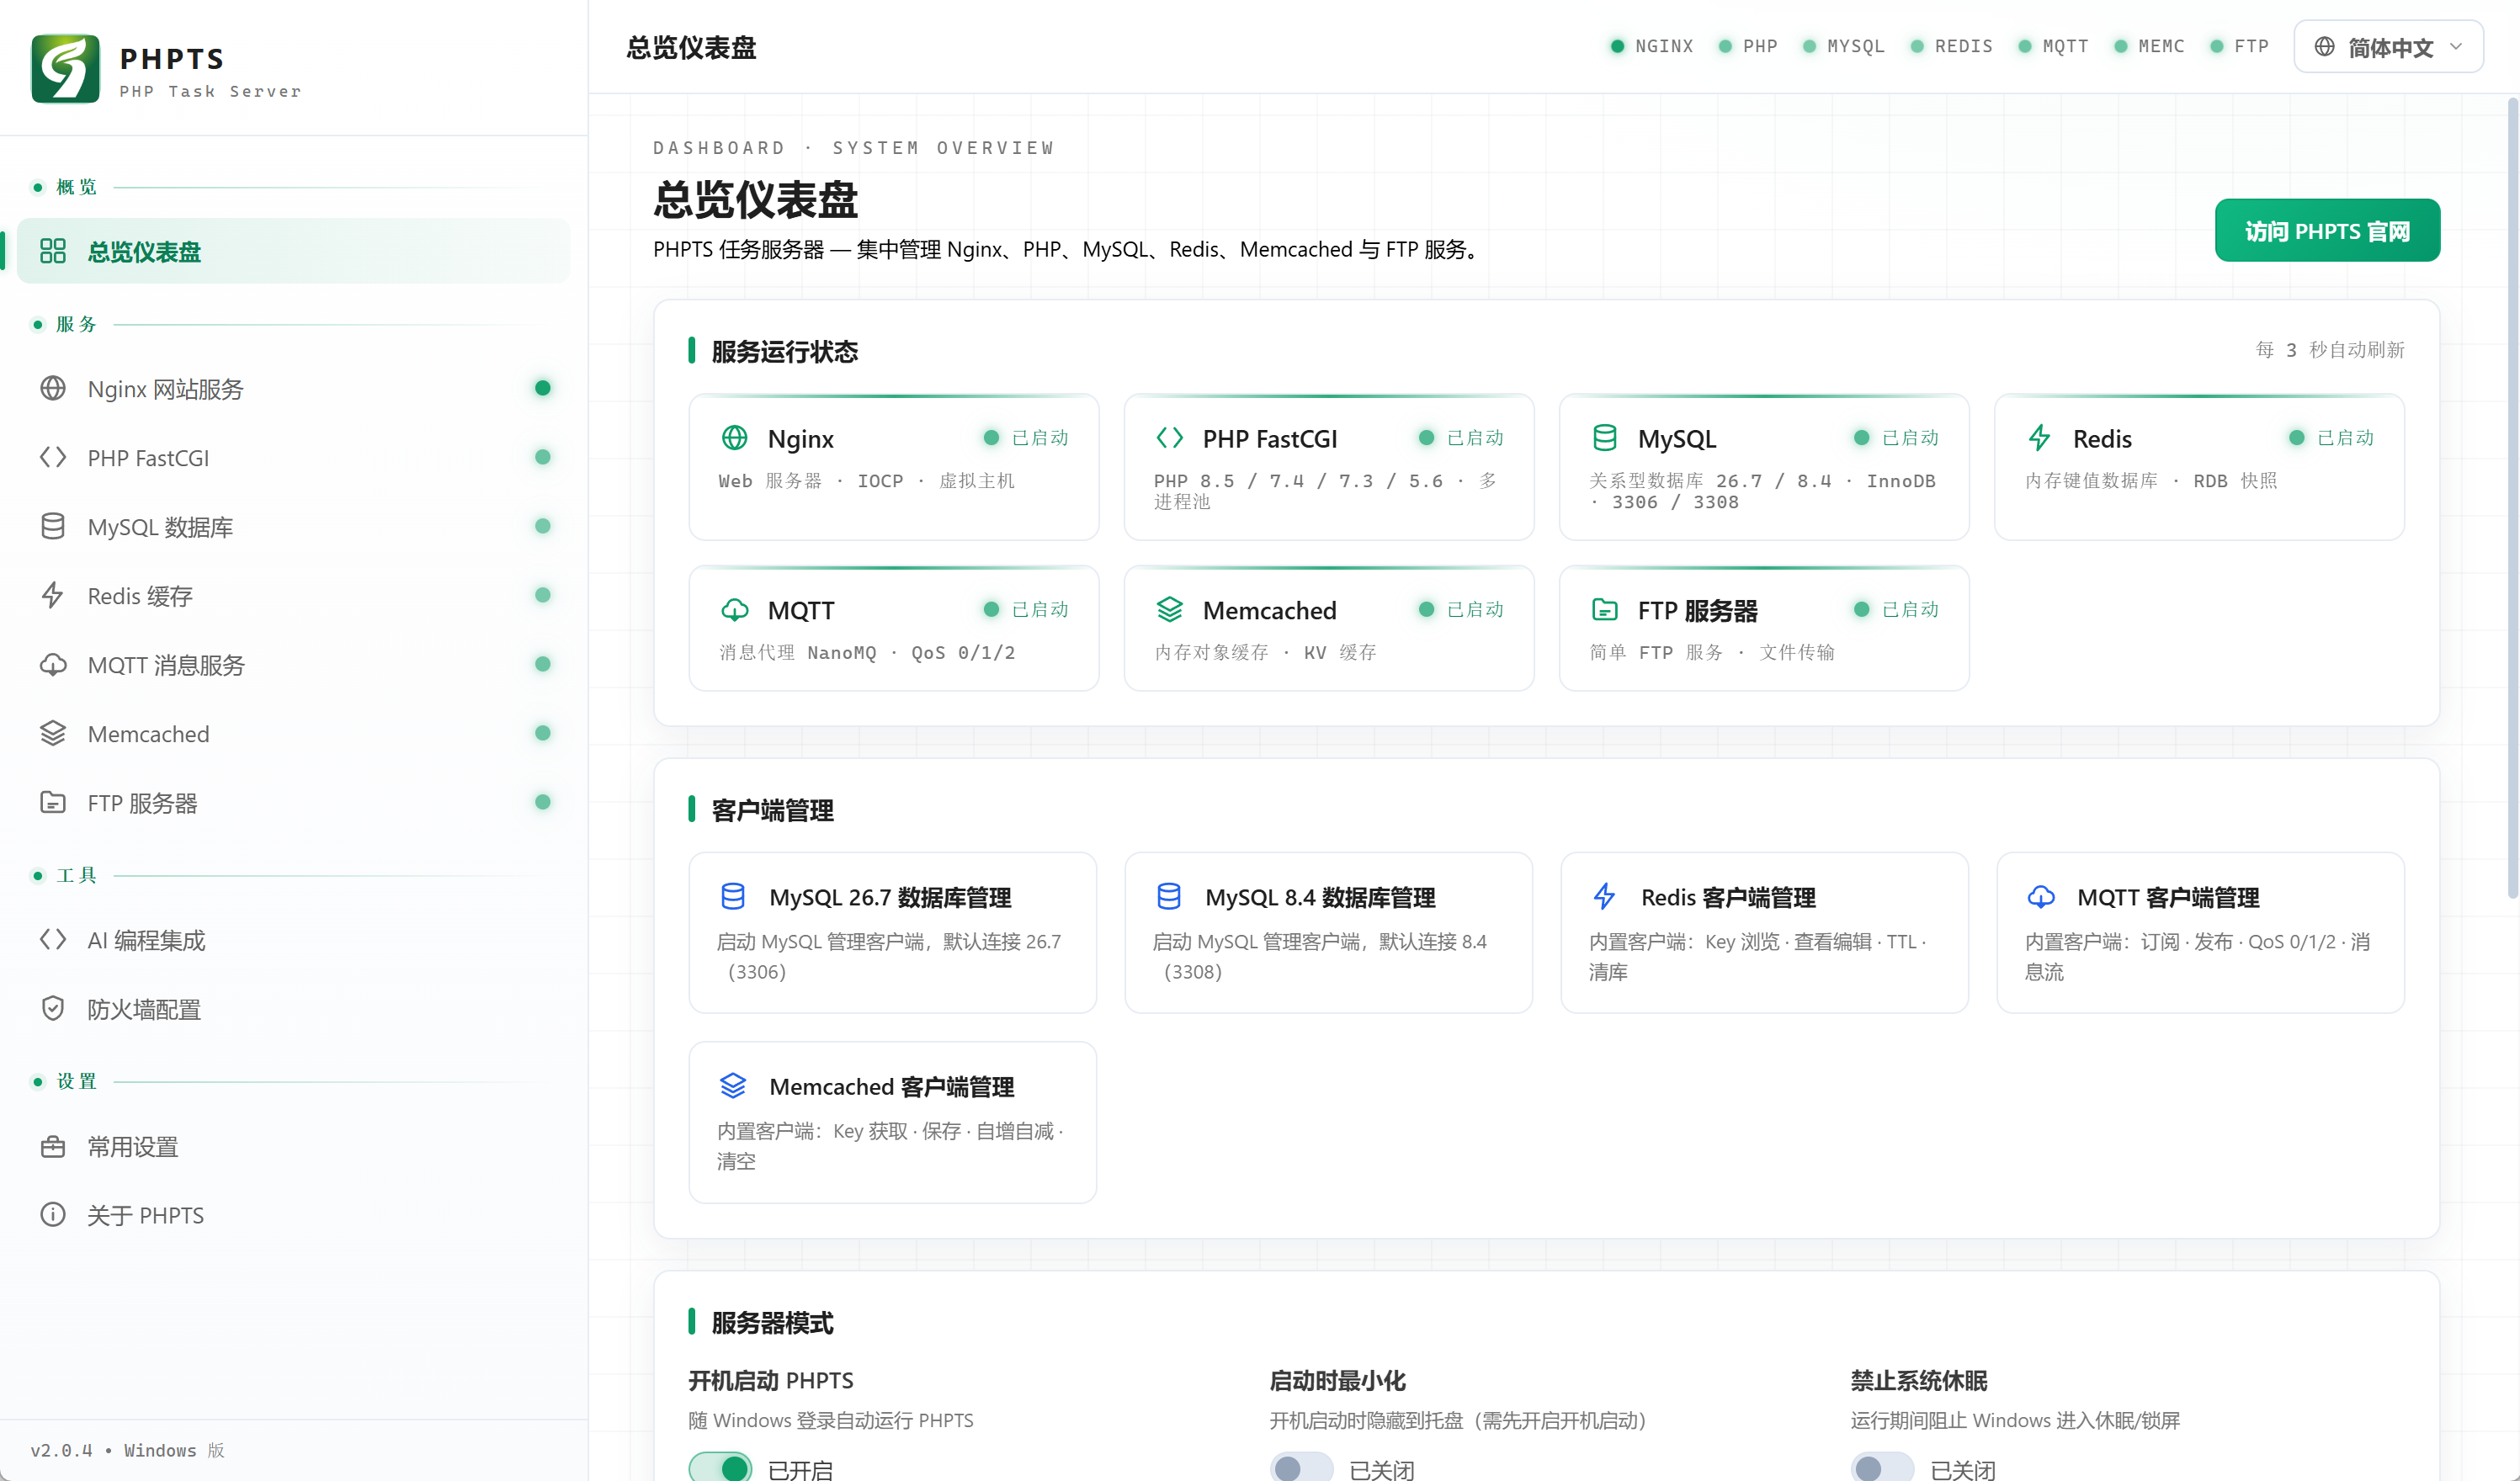
Task: Click the MQTT 客户端管理 cloud icon
Action: pos(2041,896)
